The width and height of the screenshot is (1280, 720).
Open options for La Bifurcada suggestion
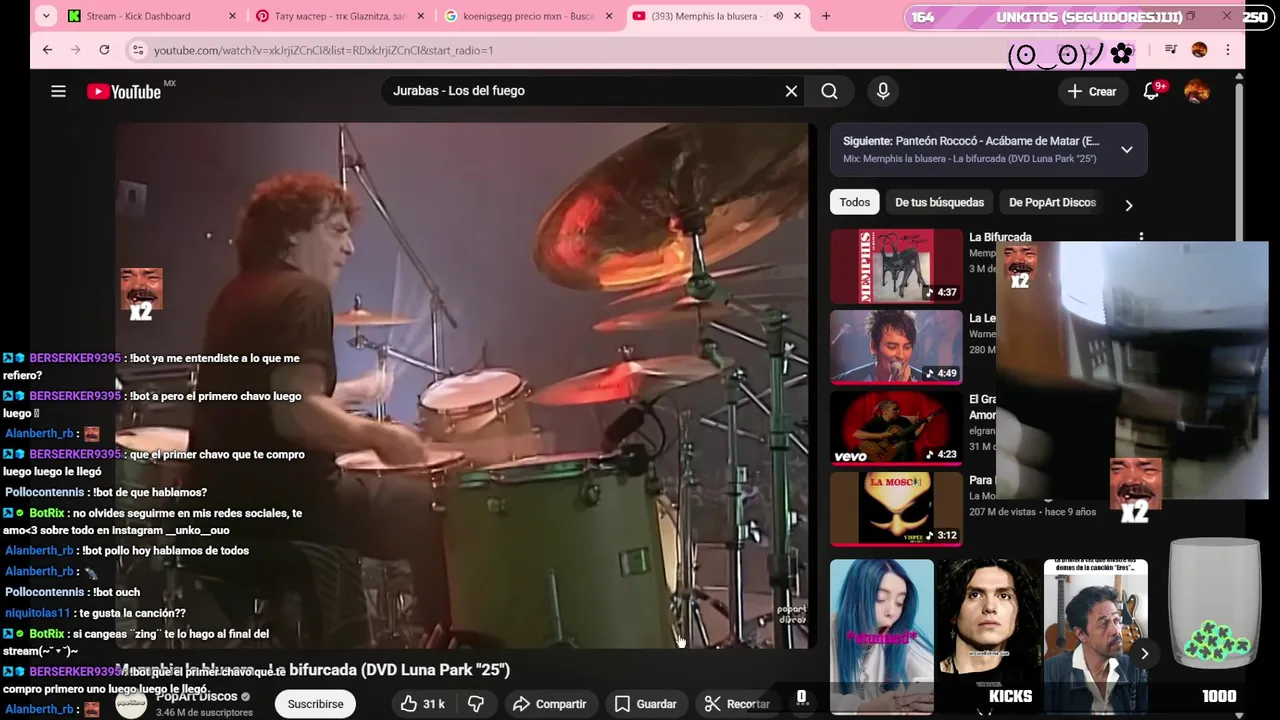pos(1141,238)
